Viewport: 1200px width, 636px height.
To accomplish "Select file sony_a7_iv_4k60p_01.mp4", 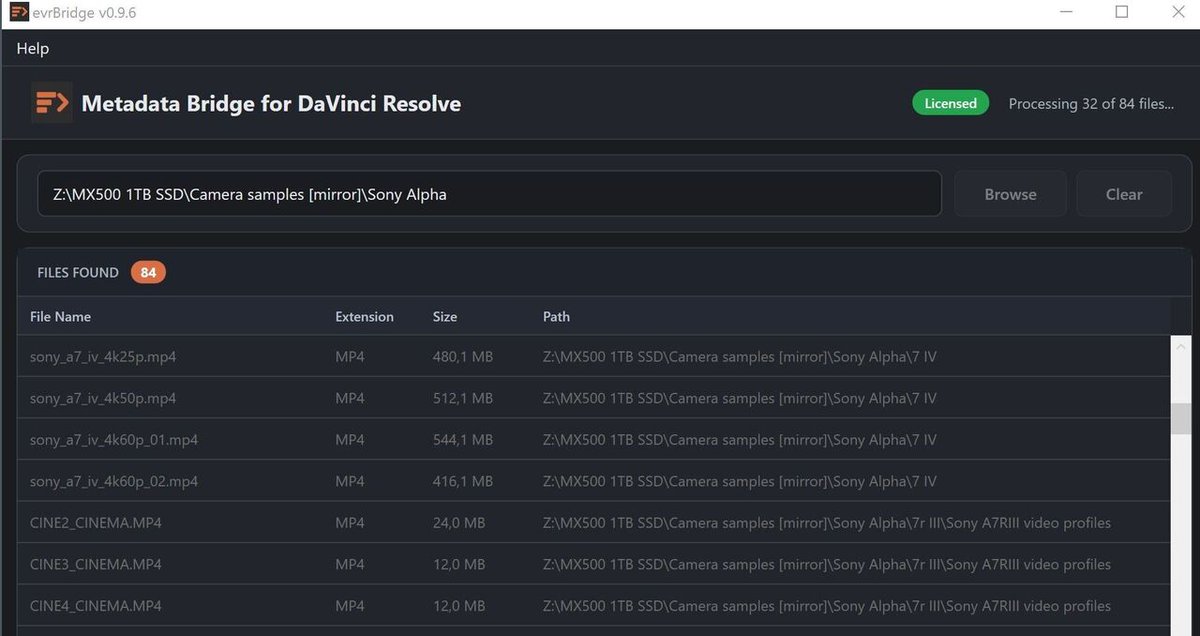I will point(594,439).
